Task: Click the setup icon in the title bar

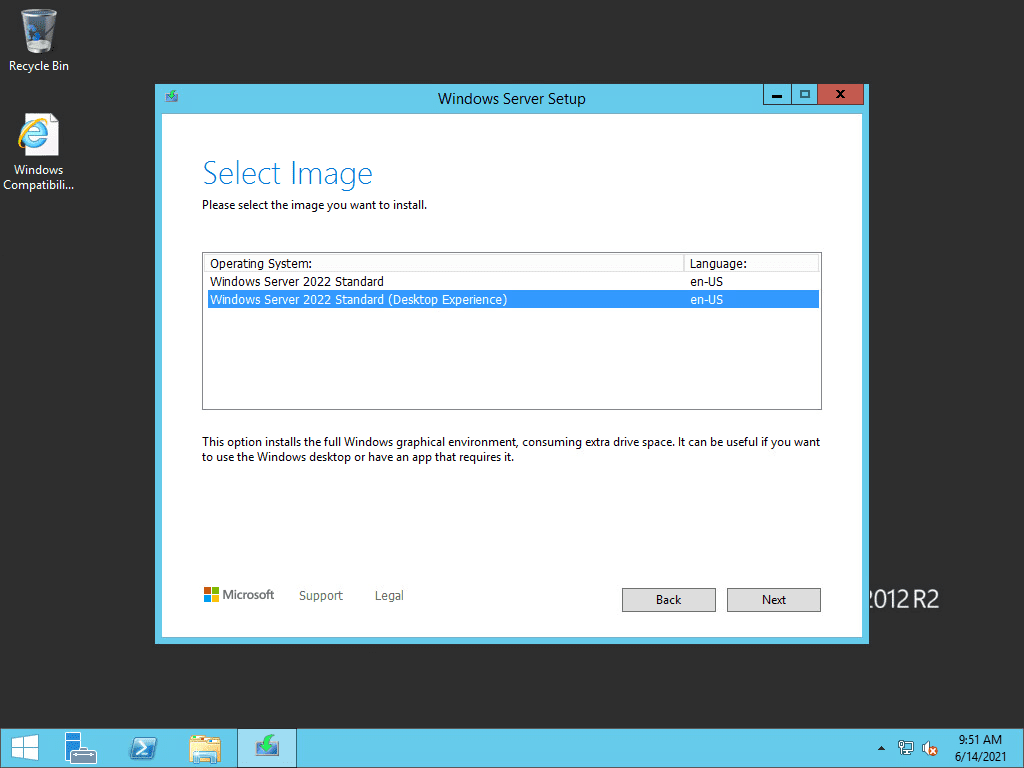Action: (171, 97)
